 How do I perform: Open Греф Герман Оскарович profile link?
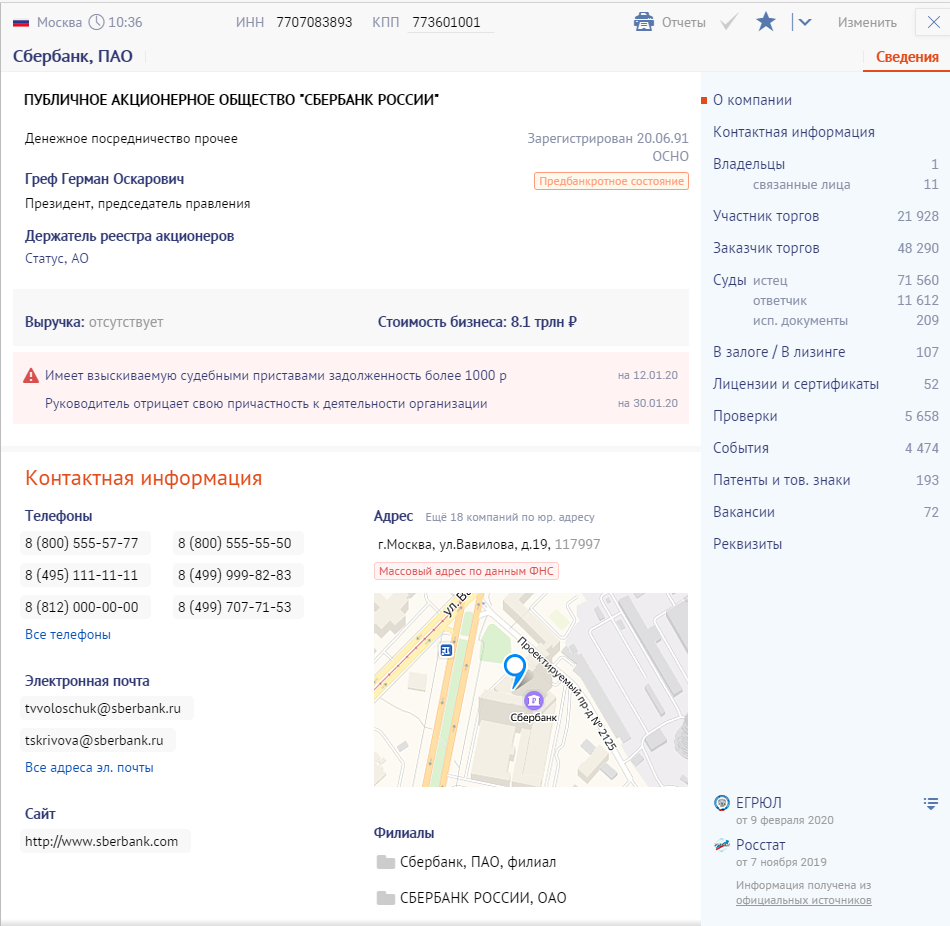tap(104, 179)
